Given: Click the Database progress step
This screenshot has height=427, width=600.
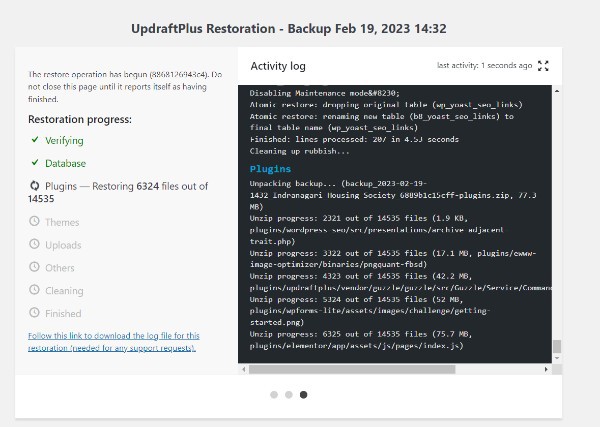Looking at the screenshot, I should point(65,163).
